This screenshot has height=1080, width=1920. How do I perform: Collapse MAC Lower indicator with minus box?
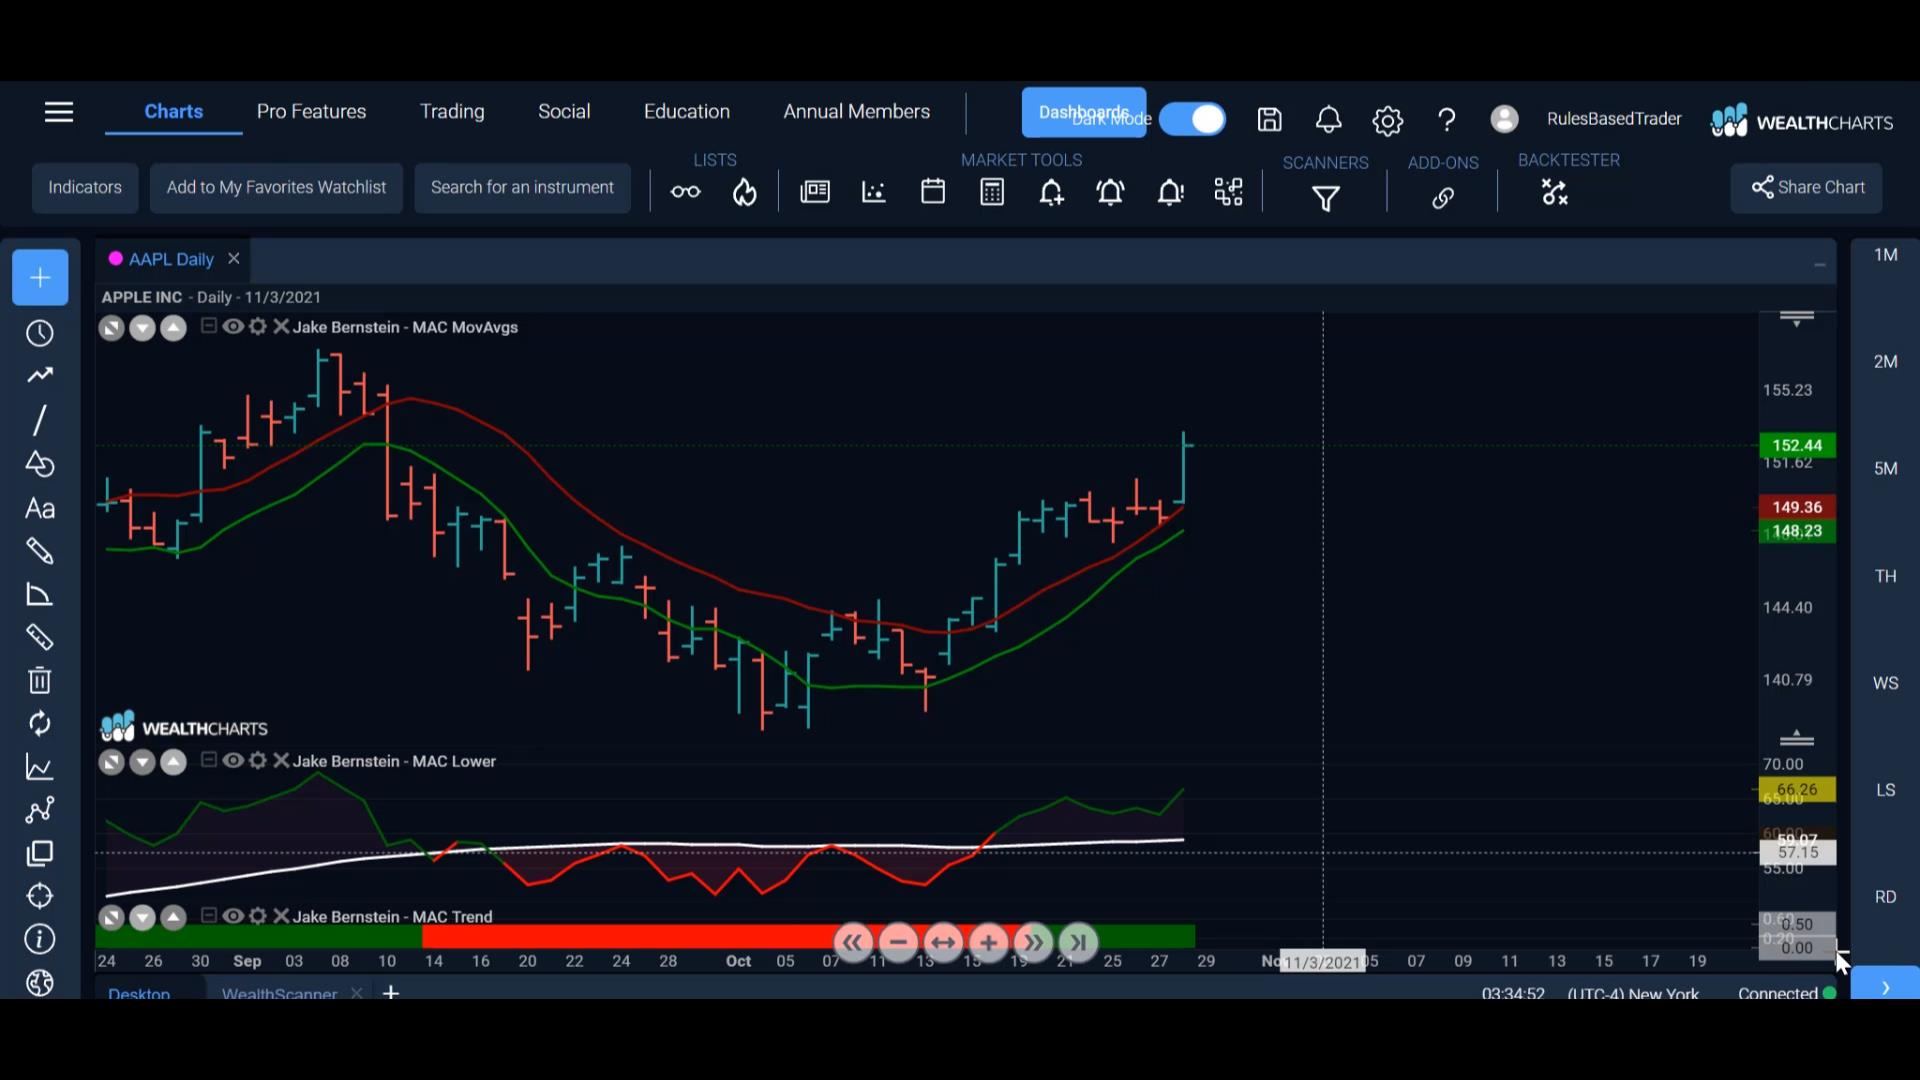click(x=208, y=760)
